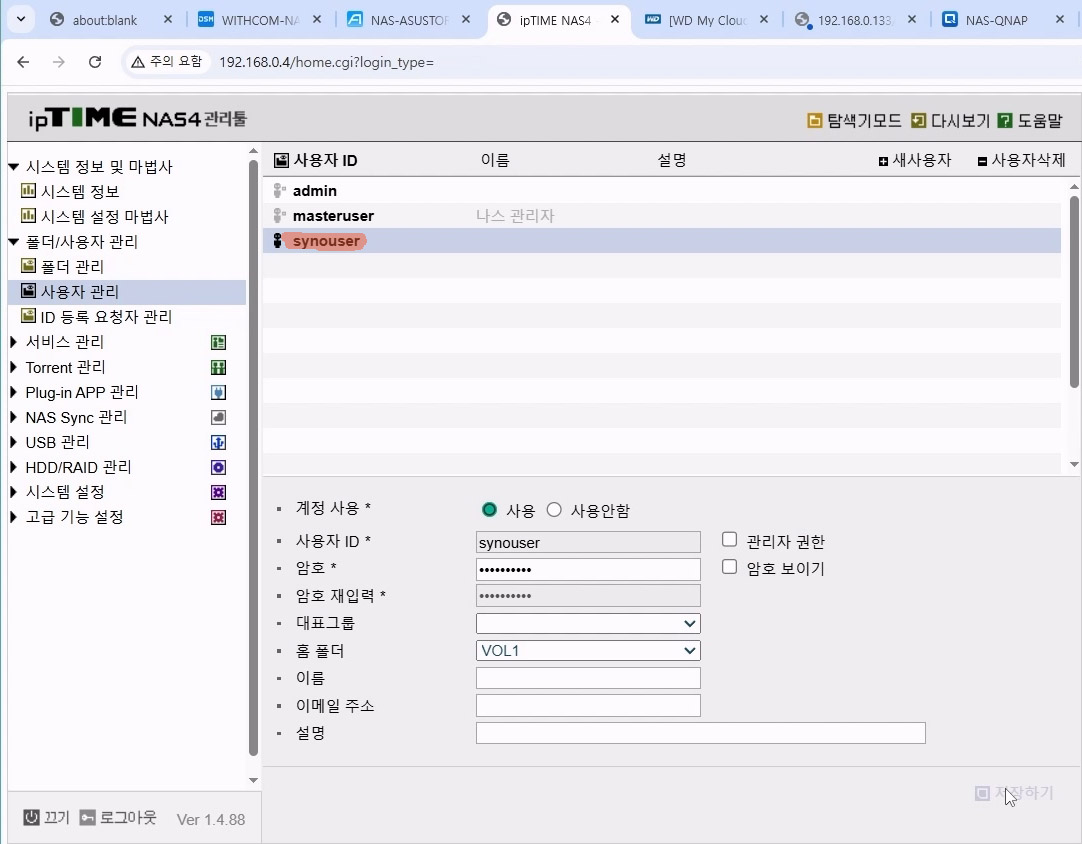This screenshot has height=844, width=1082.
Task: Open the 홈 폴더 VOL1 dropdown
Action: [x=588, y=651]
